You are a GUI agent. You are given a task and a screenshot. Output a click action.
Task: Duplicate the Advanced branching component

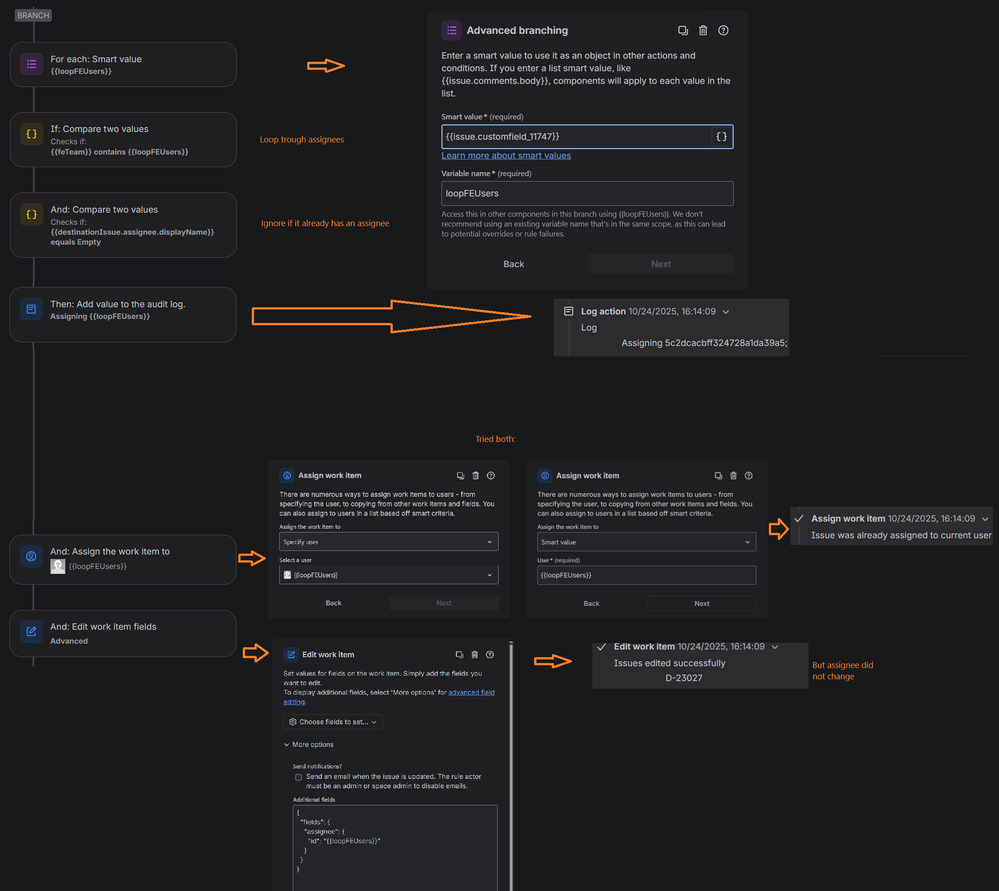[x=683, y=31]
